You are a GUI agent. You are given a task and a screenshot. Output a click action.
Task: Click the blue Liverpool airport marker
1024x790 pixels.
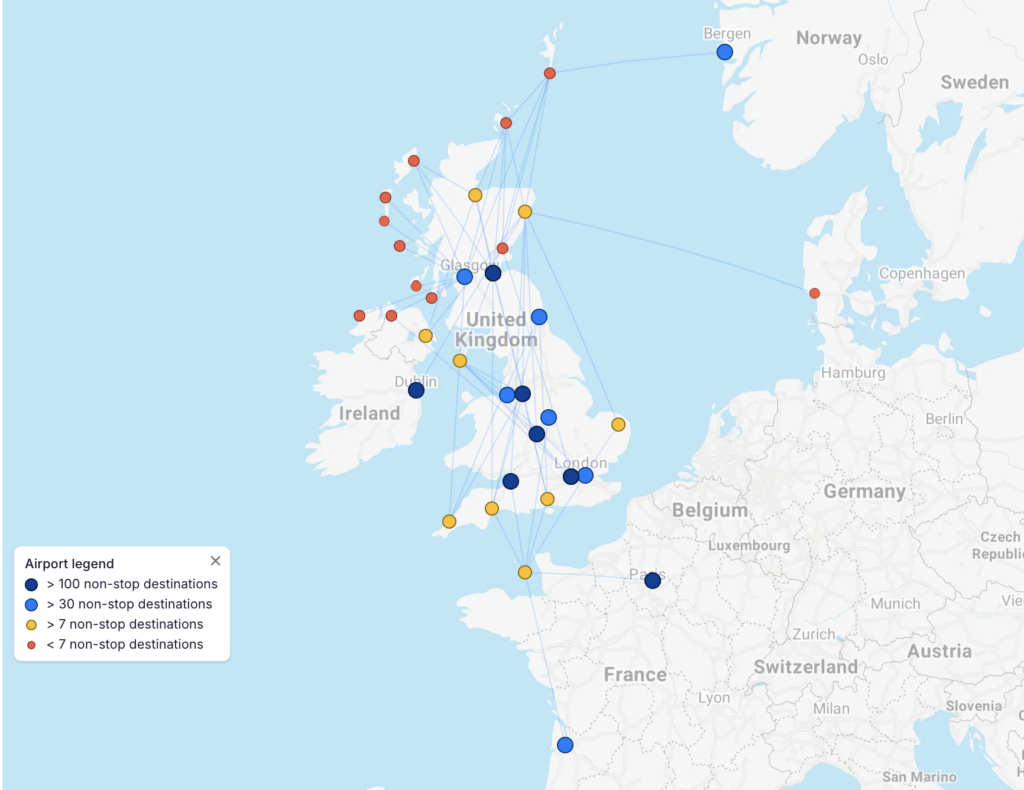pos(507,395)
